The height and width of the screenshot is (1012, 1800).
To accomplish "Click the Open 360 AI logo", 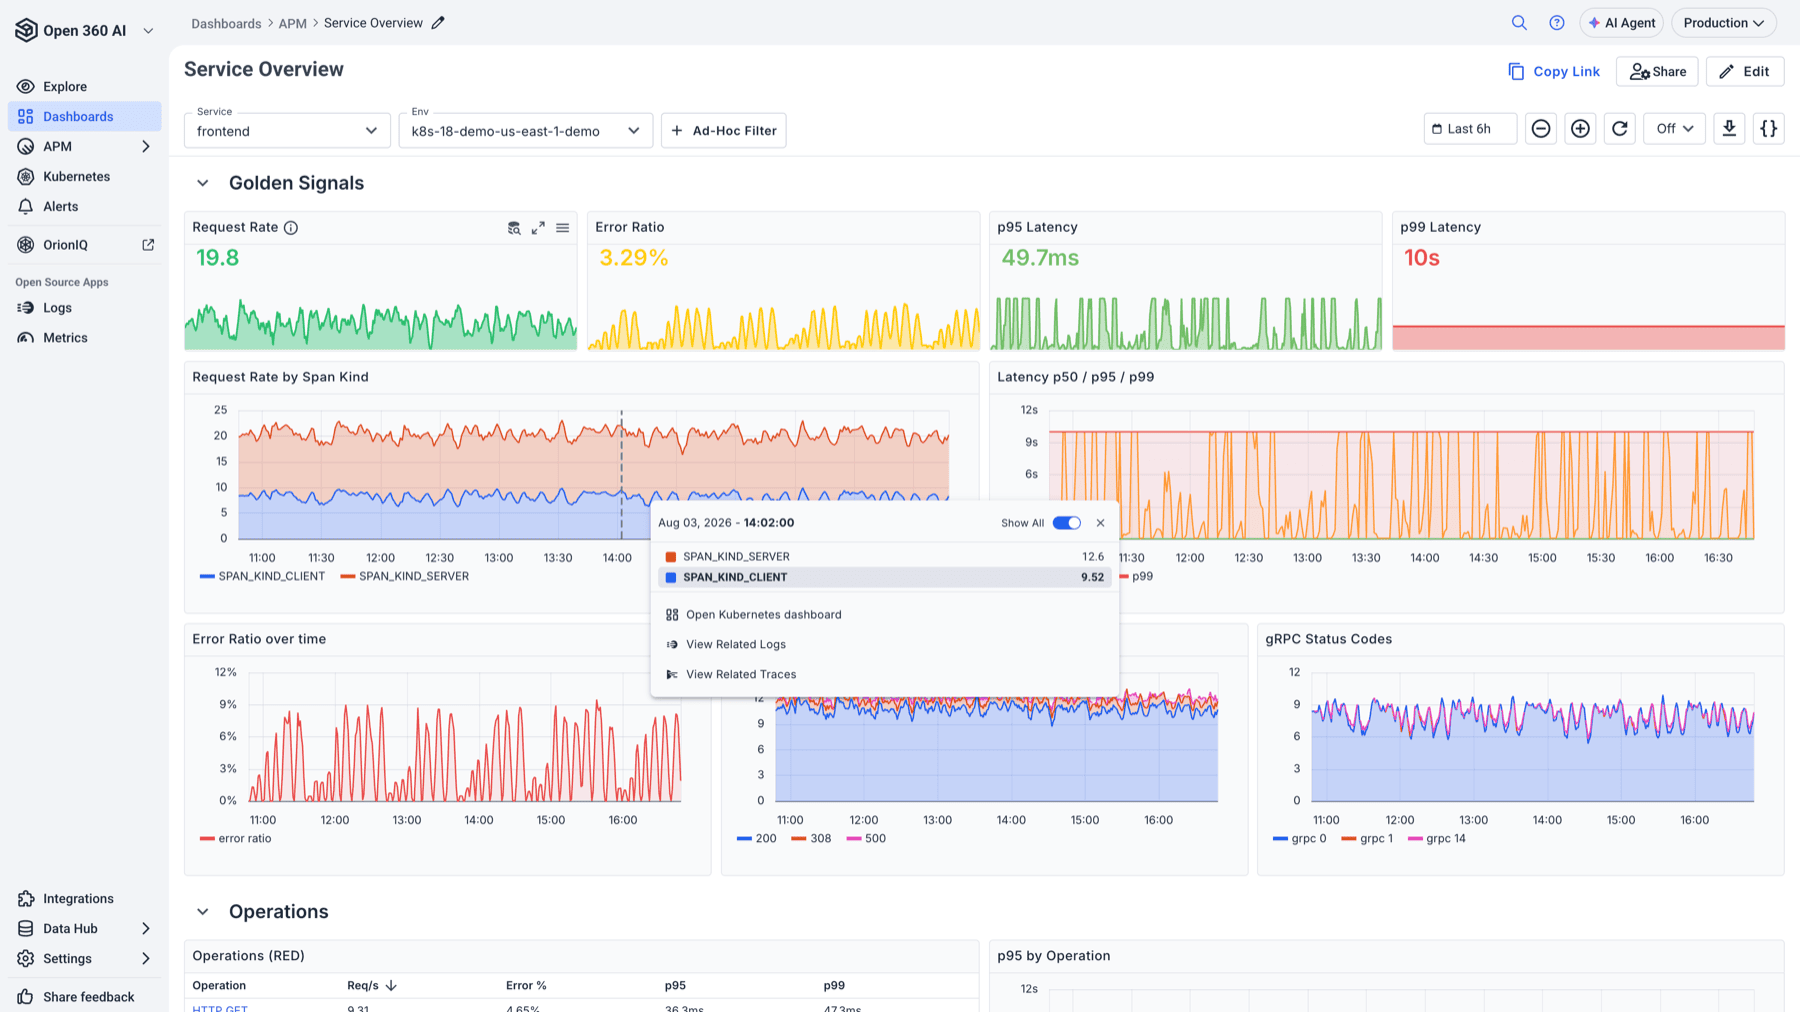I will [x=26, y=30].
